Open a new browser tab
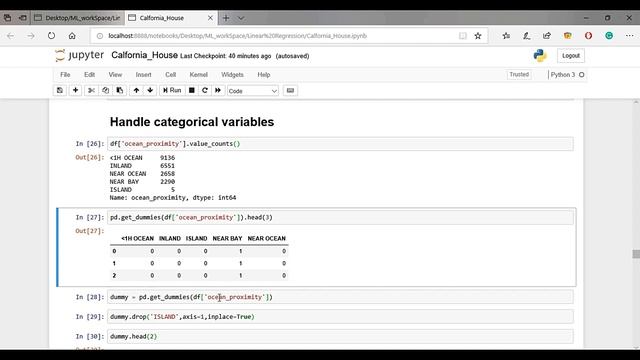 226,18
